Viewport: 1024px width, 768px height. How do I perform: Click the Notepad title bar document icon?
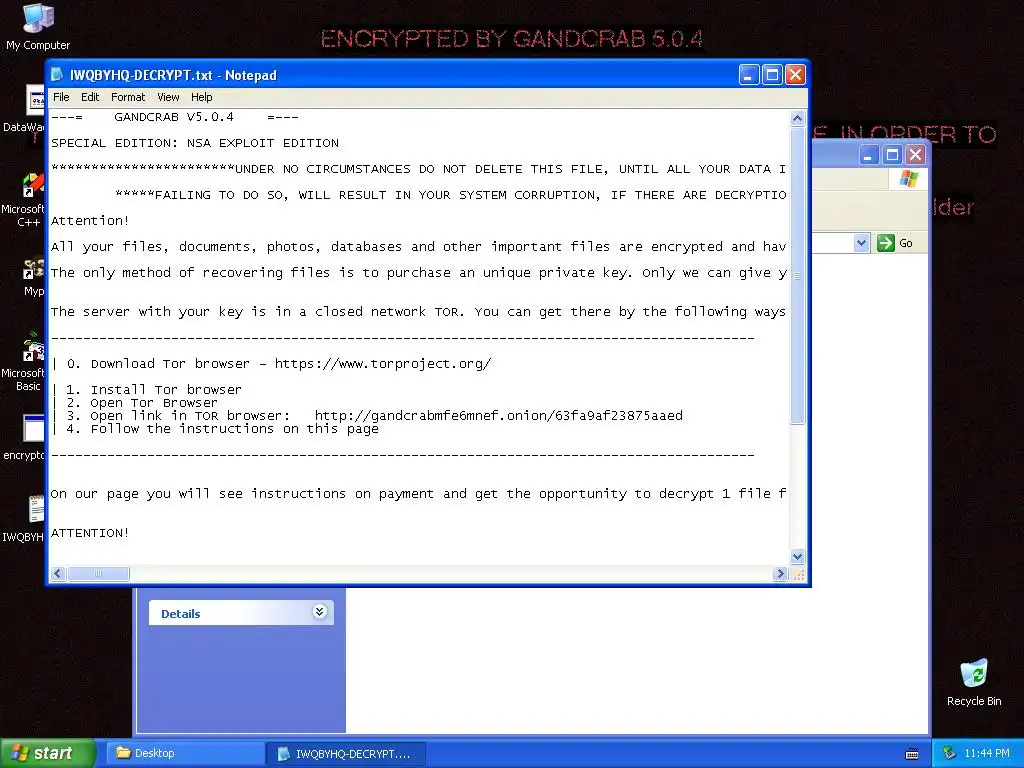click(57, 74)
